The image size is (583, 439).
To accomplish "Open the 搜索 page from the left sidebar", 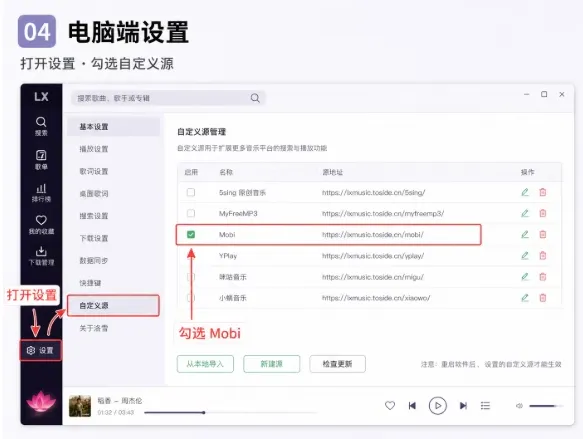I will tap(41, 126).
